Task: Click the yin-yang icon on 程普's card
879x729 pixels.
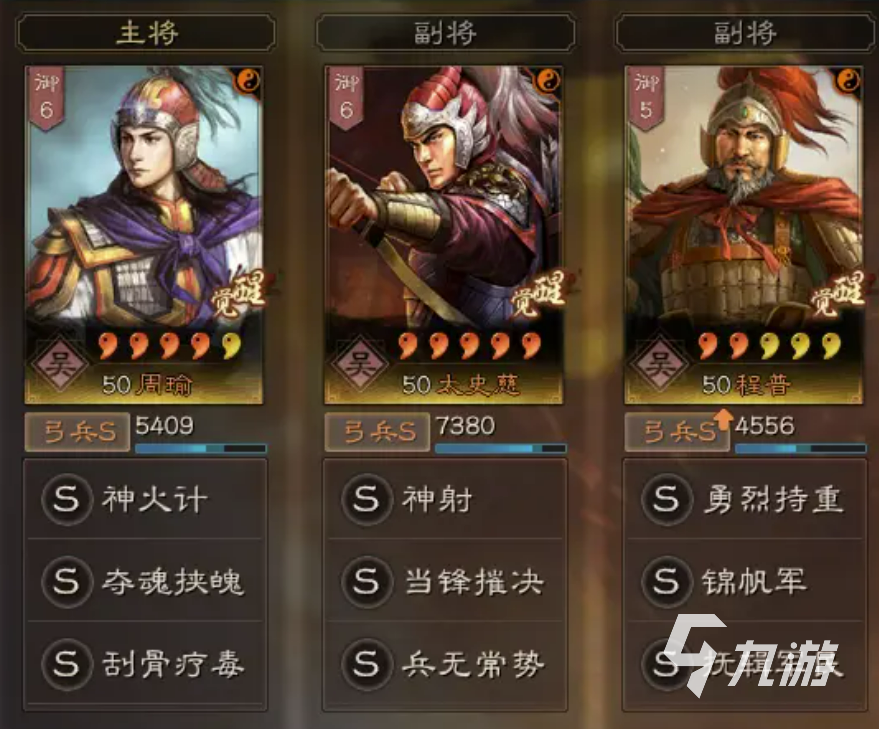Action: (x=848, y=82)
